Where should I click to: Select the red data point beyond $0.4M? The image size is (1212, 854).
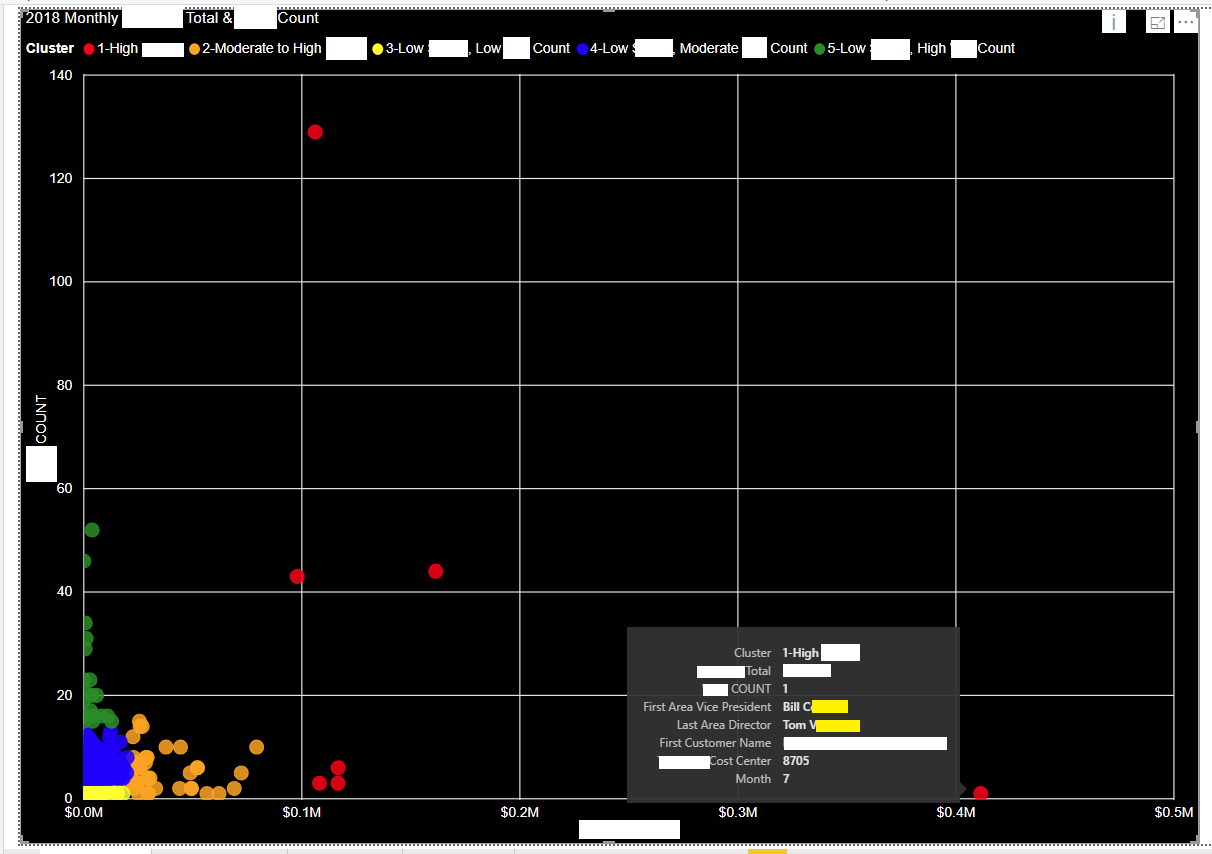980,793
